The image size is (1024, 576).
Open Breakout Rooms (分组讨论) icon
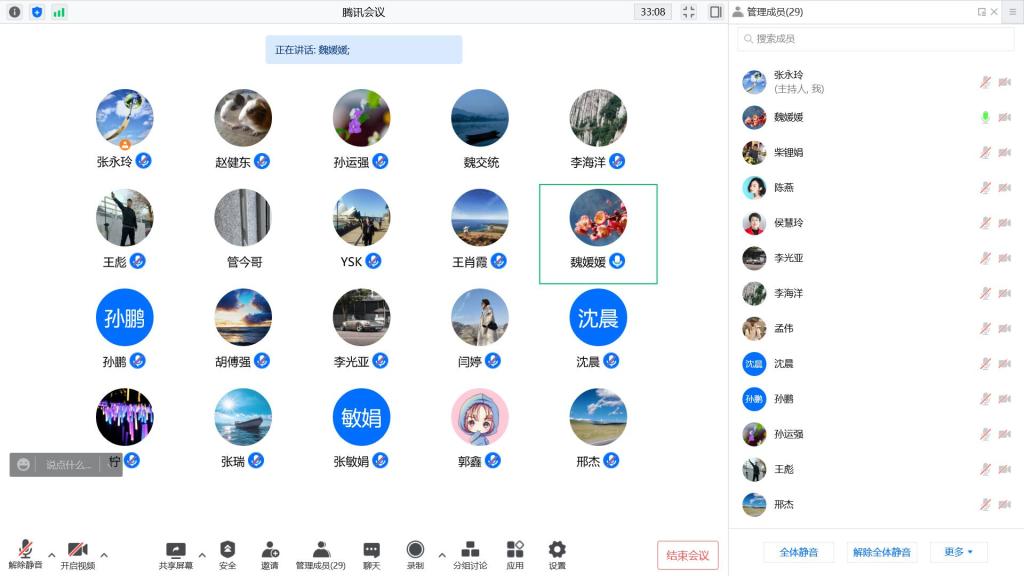(470, 551)
